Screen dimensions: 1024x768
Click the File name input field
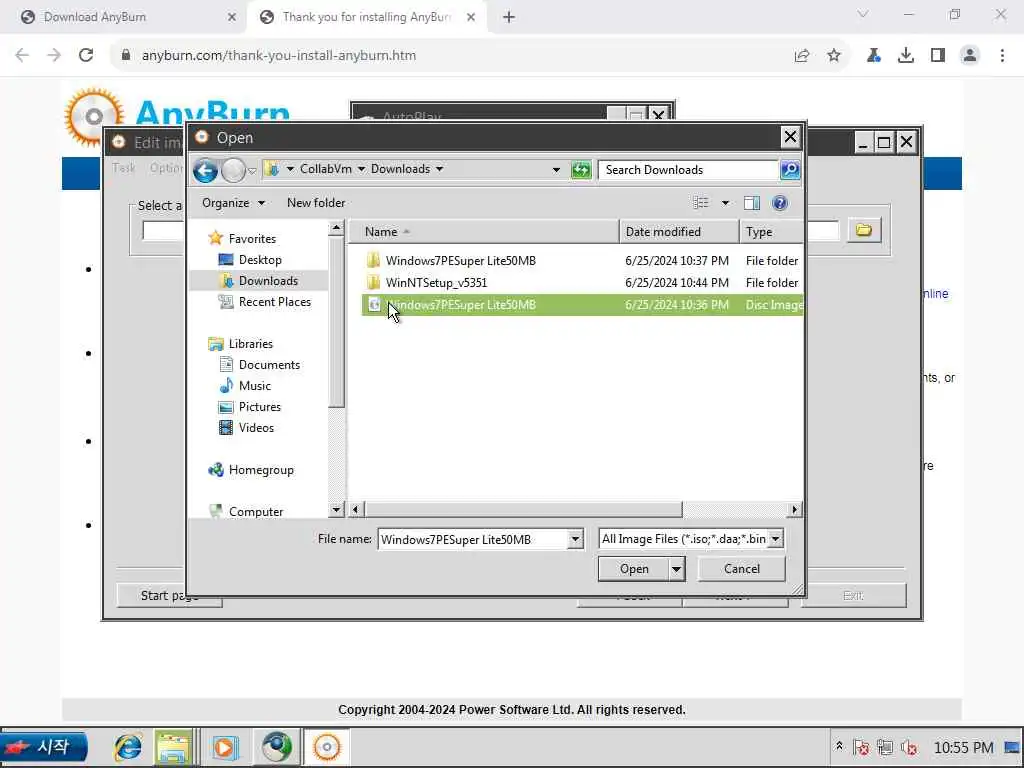tap(473, 539)
